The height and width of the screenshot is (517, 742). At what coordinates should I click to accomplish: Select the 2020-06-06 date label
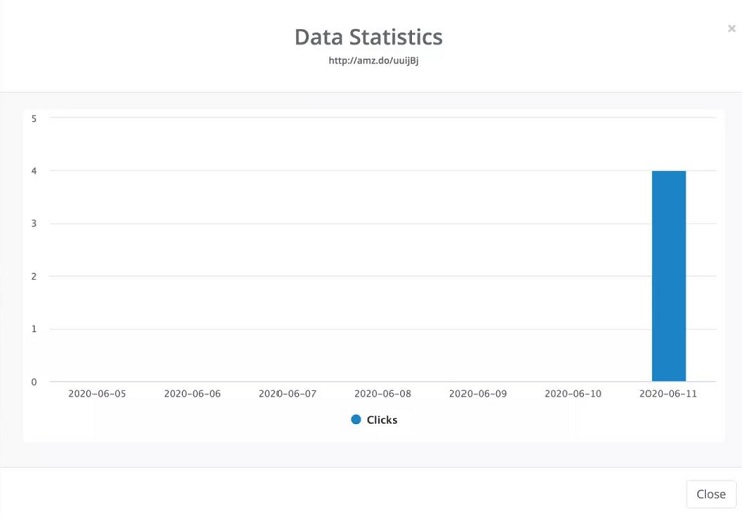coord(192,394)
